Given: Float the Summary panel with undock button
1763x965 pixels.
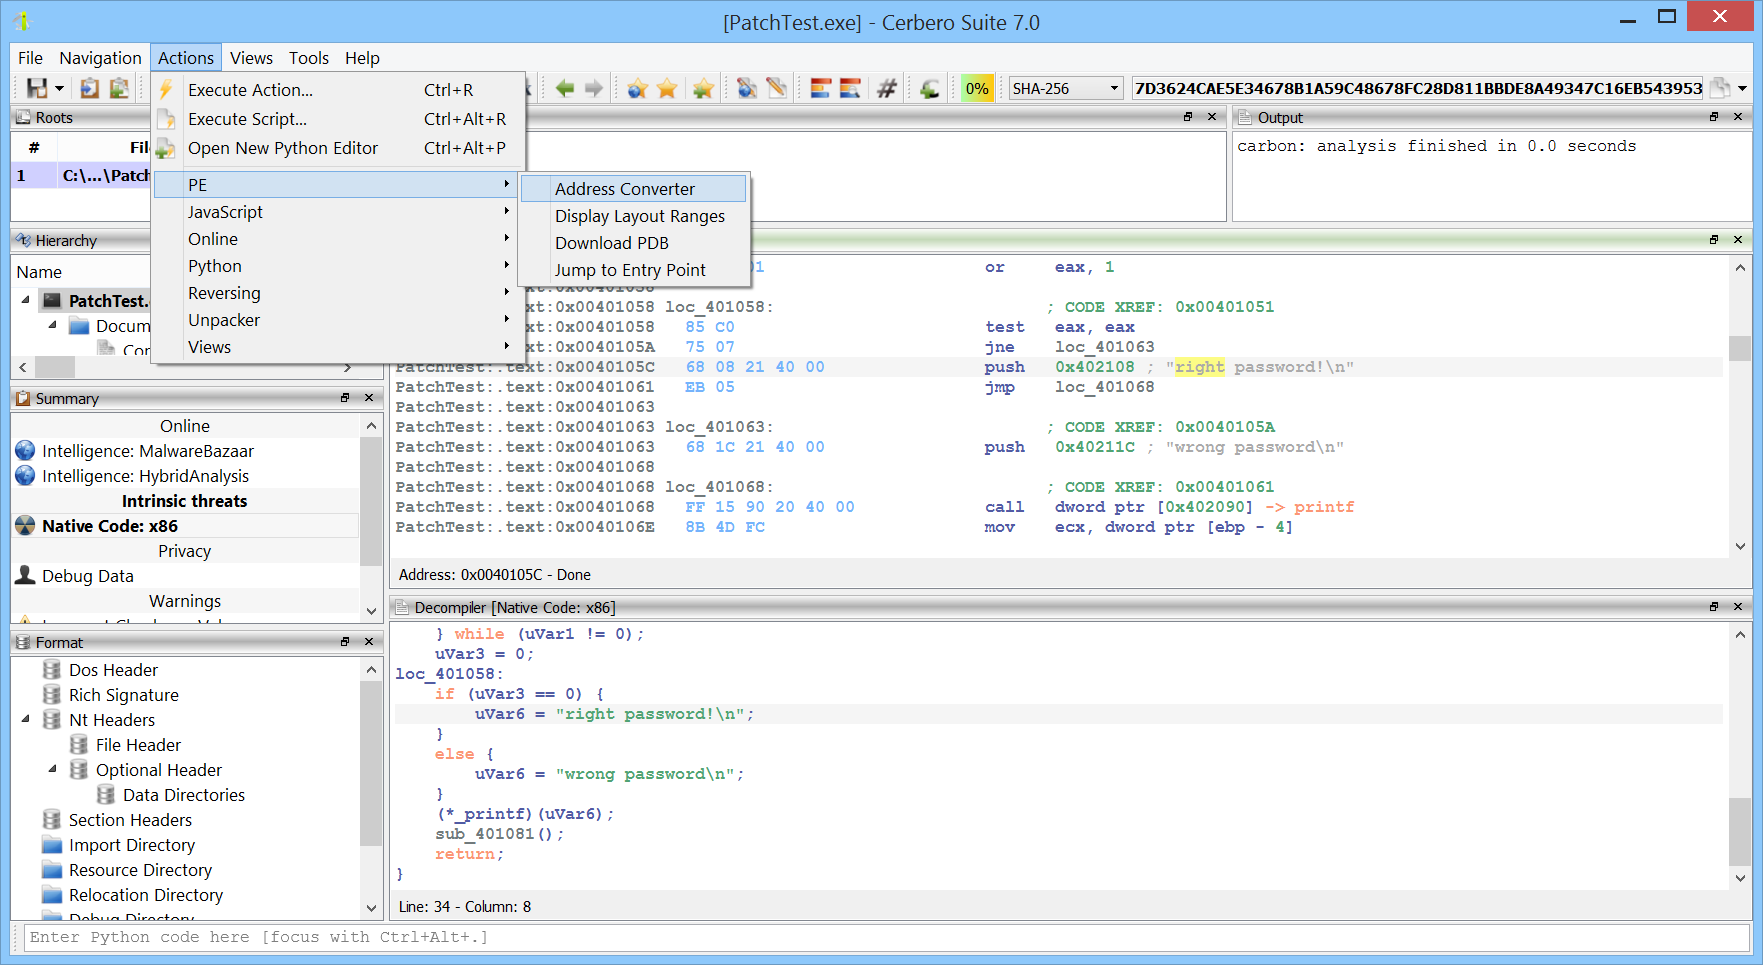Looking at the screenshot, I should coord(345,398).
